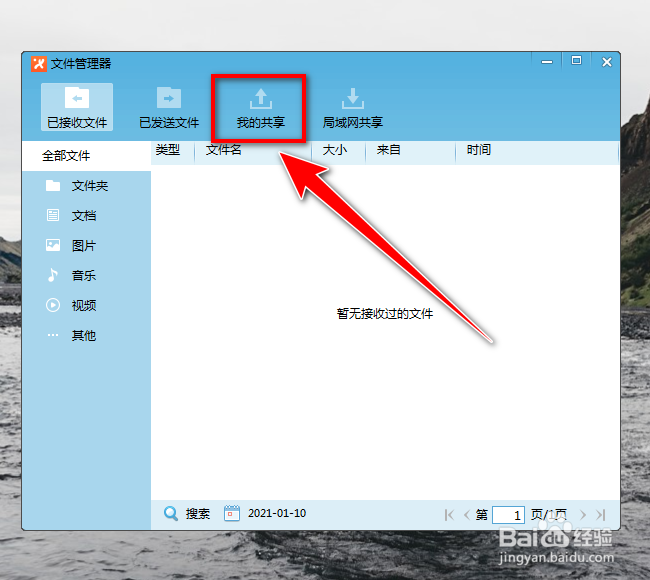Select the 其他 others filter label
This screenshot has width=650, height=580.
(x=84, y=335)
